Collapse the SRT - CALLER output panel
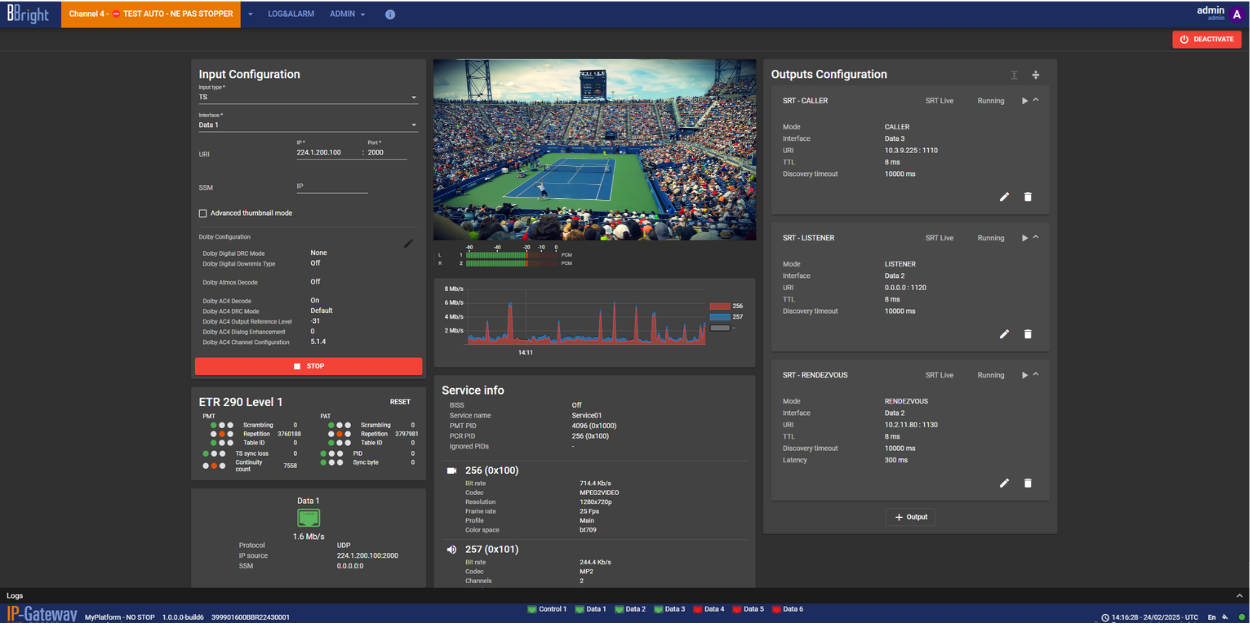 pyautogui.click(x=1036, y=100)
